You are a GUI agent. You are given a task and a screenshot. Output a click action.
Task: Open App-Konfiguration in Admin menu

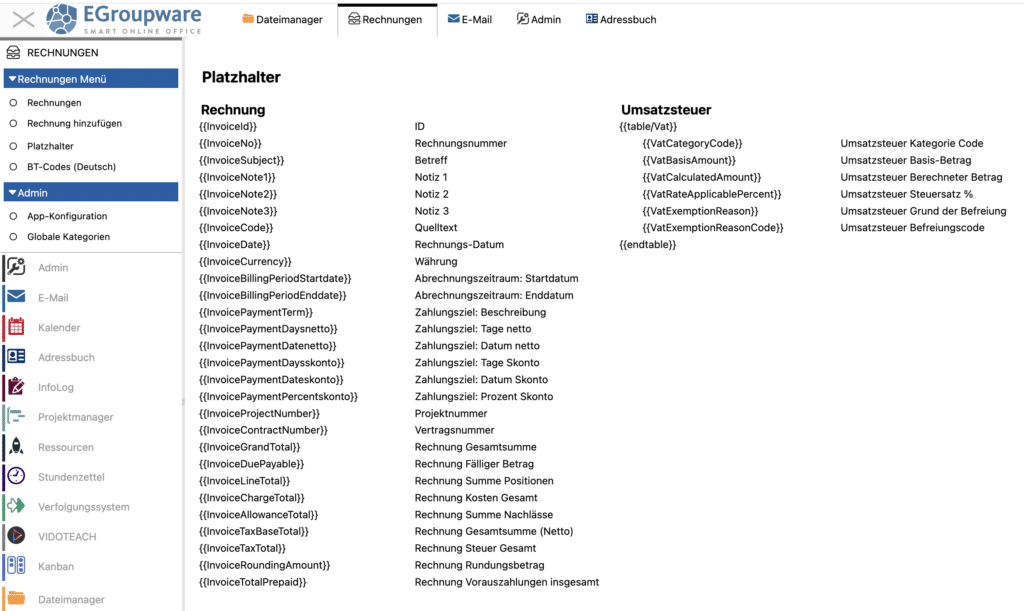coord(67,216)
